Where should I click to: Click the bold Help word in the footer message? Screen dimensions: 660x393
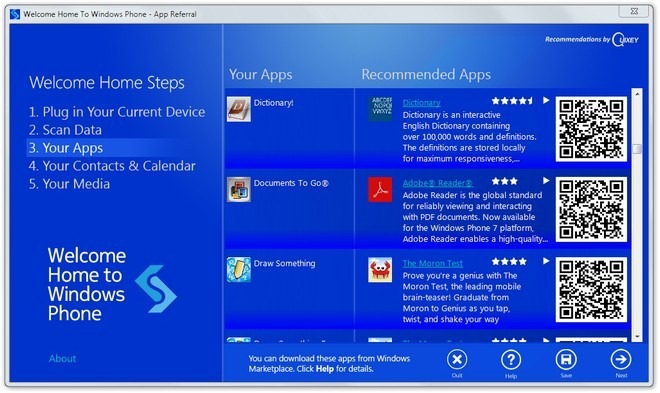[x=325, y=369]
